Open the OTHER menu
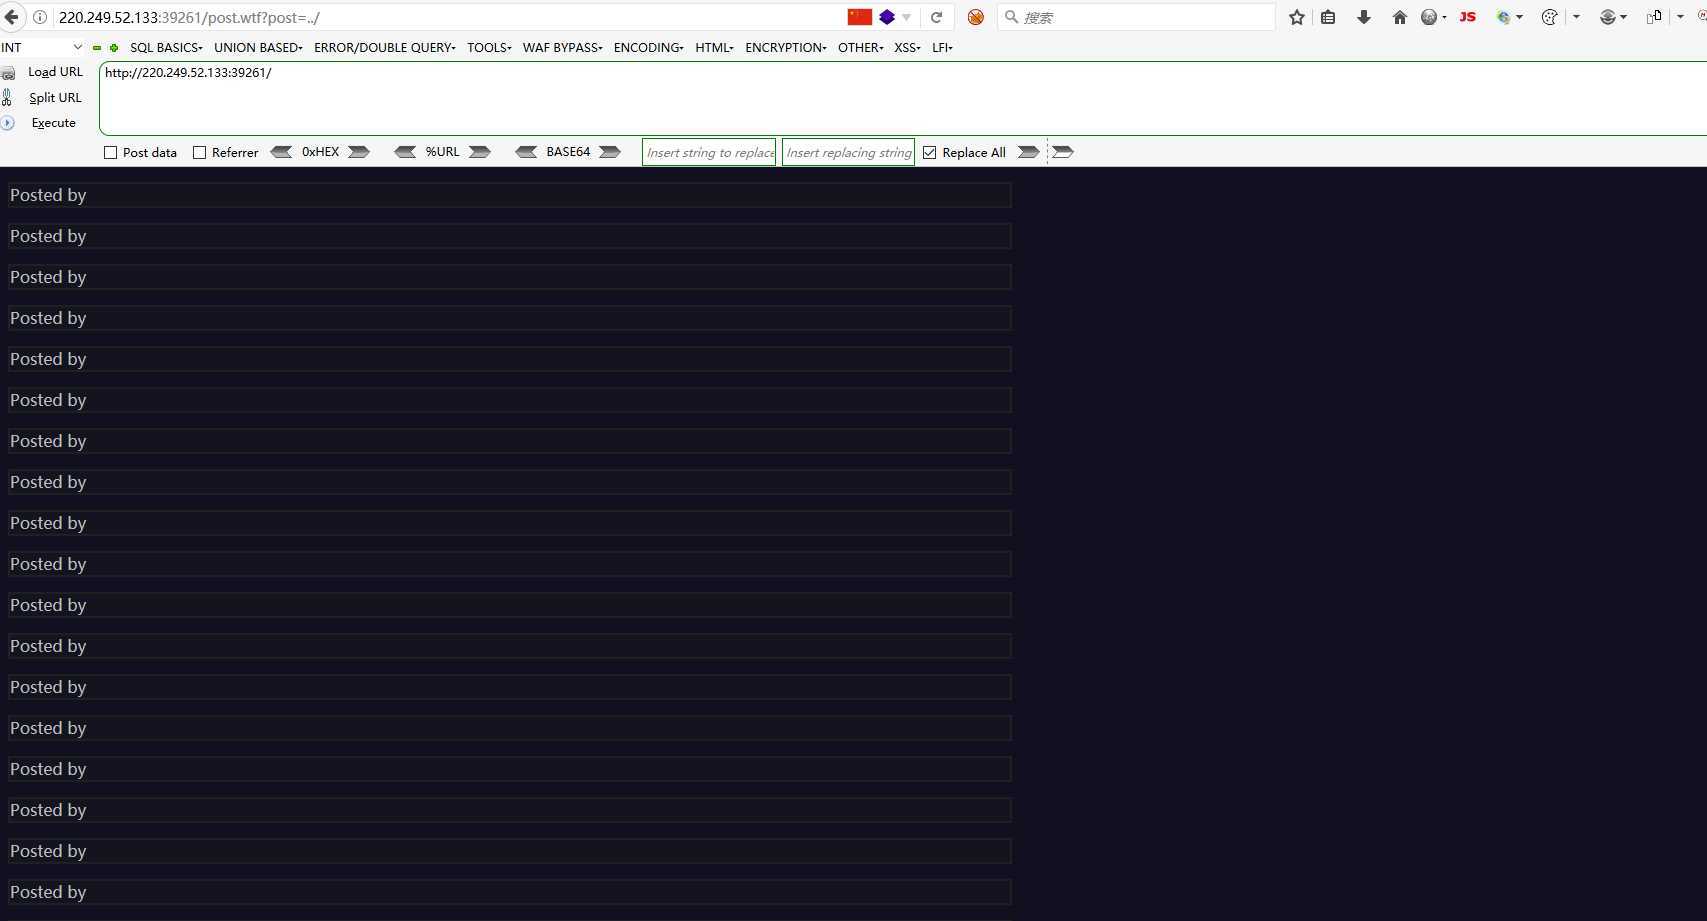 861,48
